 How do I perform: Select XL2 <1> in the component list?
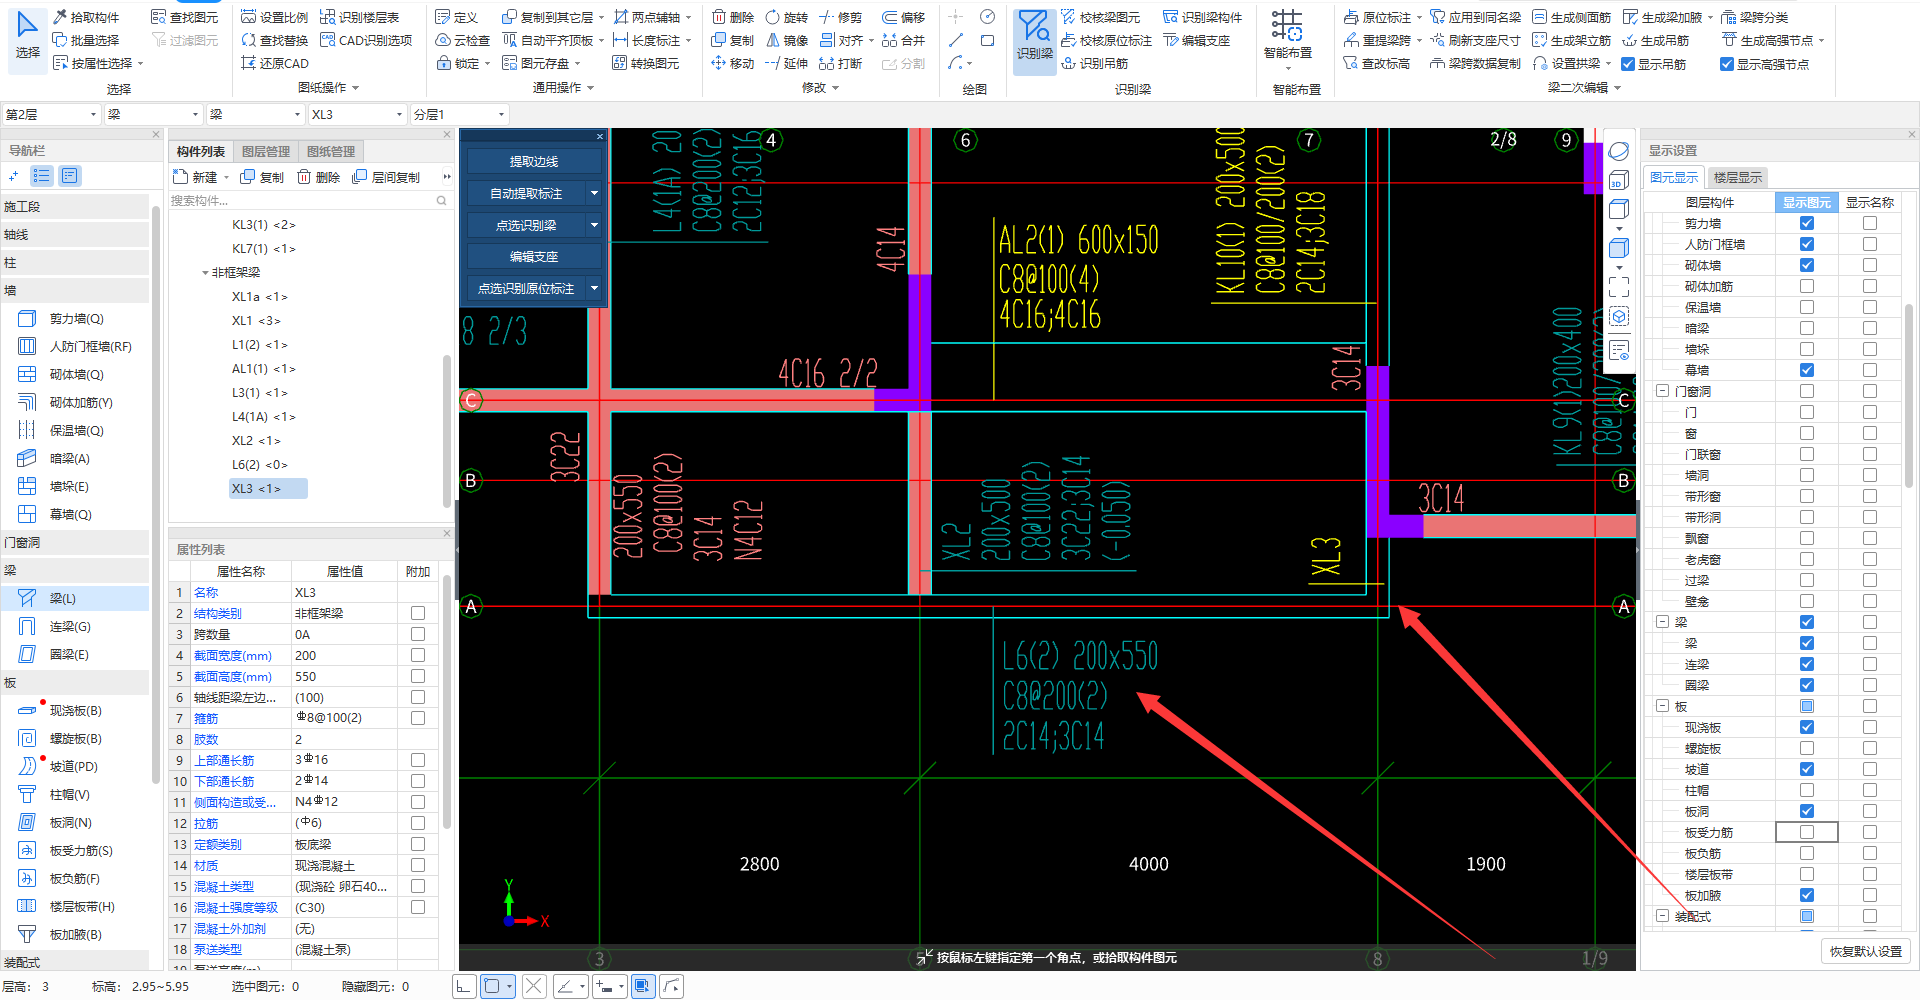point(256,440)
